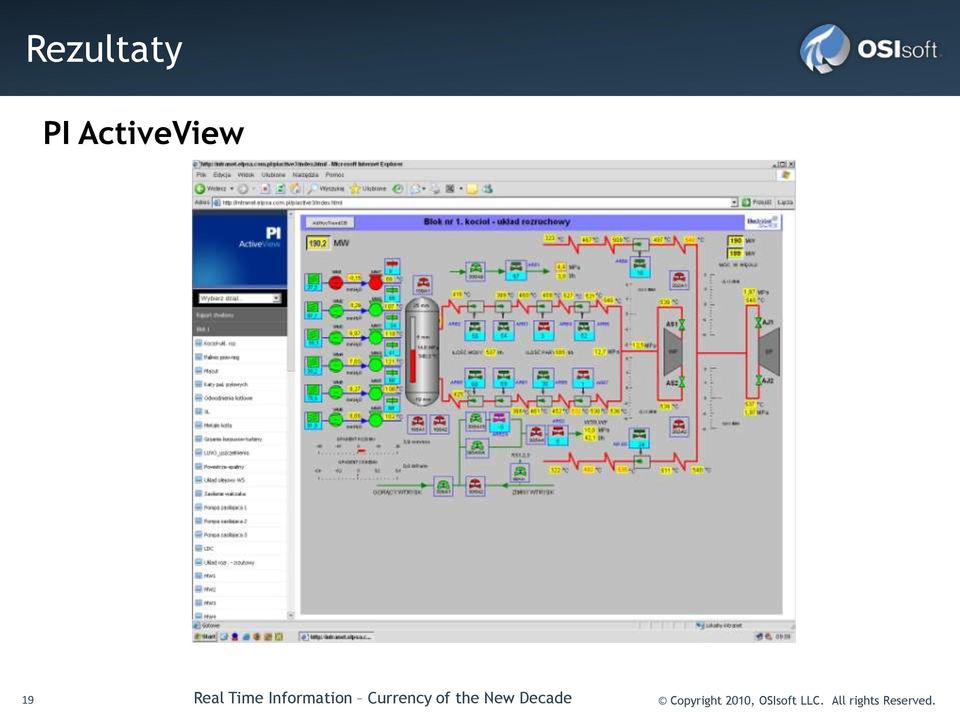Image resolution: width=960 pixels, height=712 pixels.
Task: Click the AS1 green valve symbol
Action: tap(681, 324)
